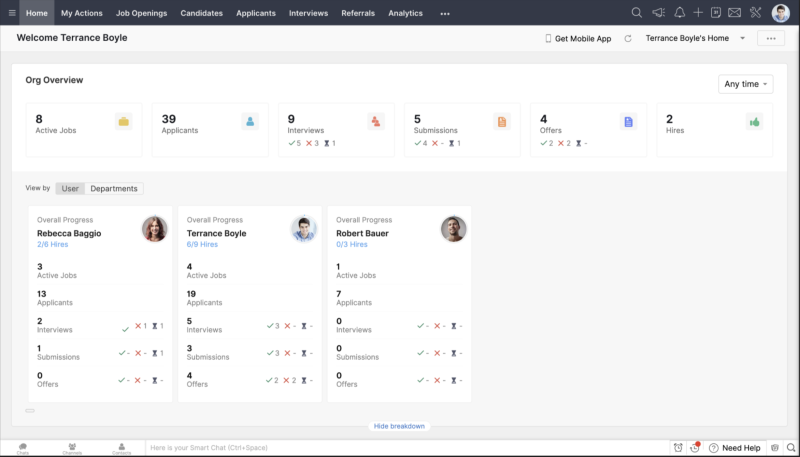Click the 9 Interviews count
800x457 pixels.
291,119
